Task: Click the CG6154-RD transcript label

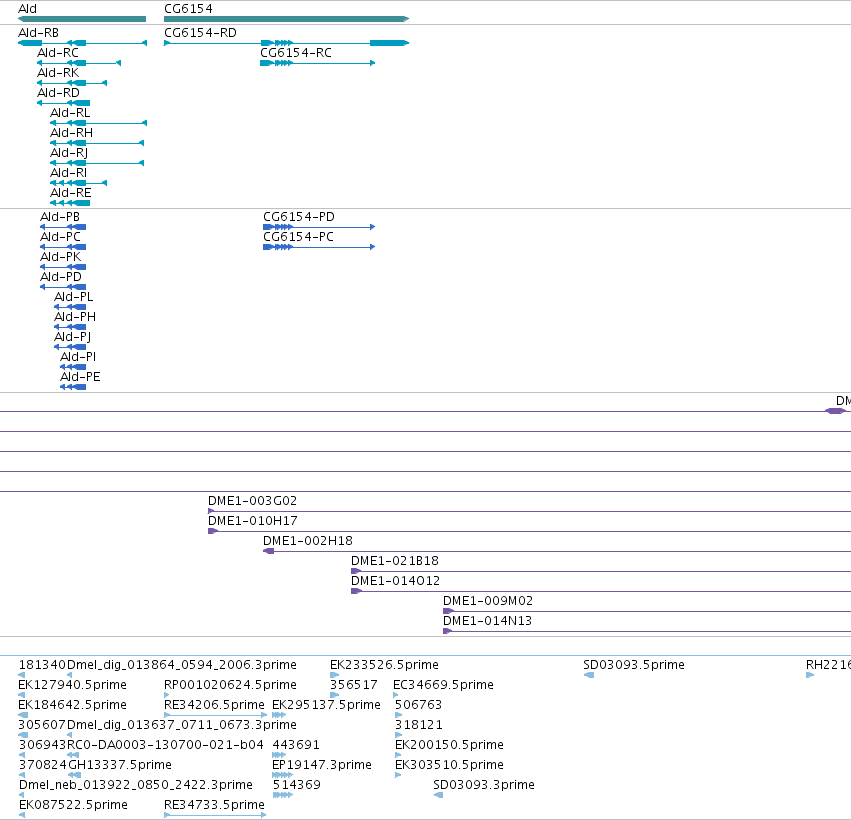Action: 200,33
